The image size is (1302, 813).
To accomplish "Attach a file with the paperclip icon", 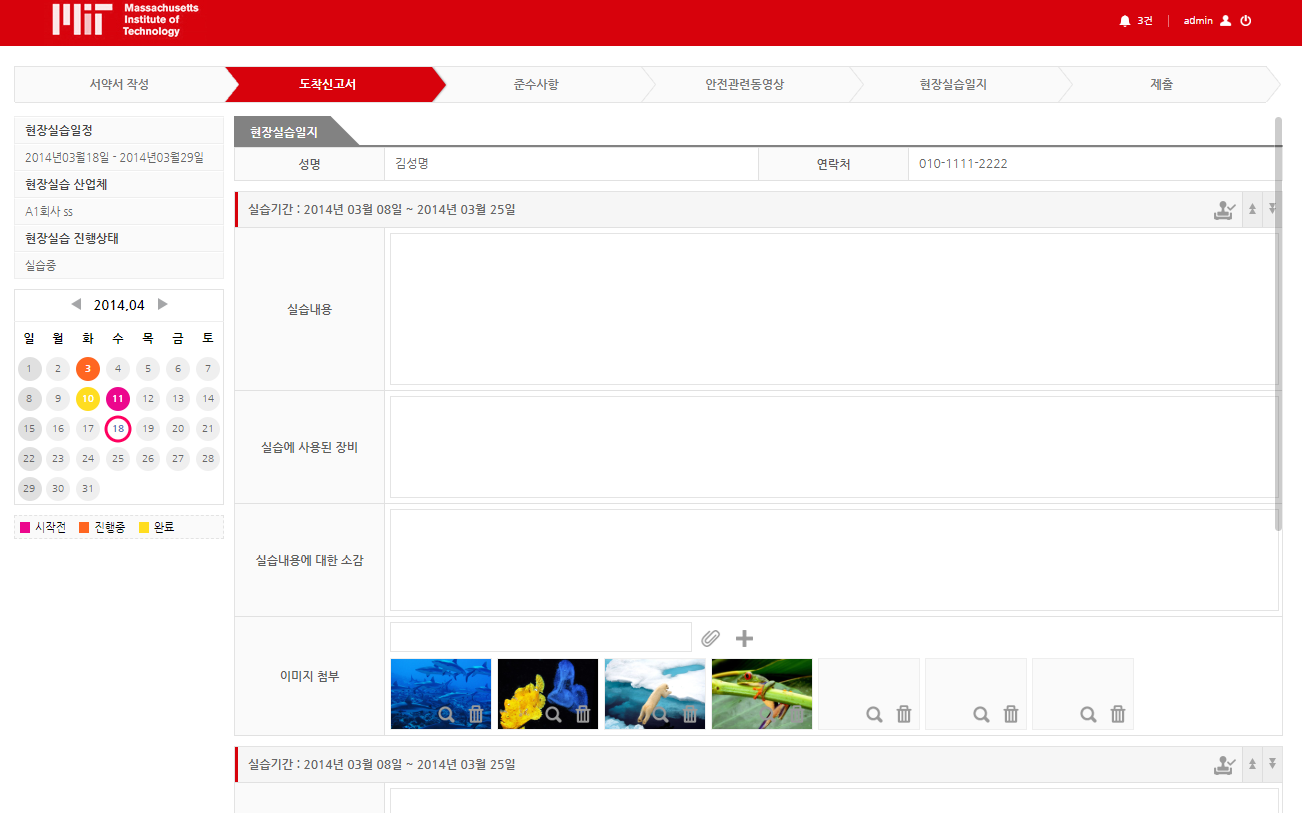I will 710,637.
